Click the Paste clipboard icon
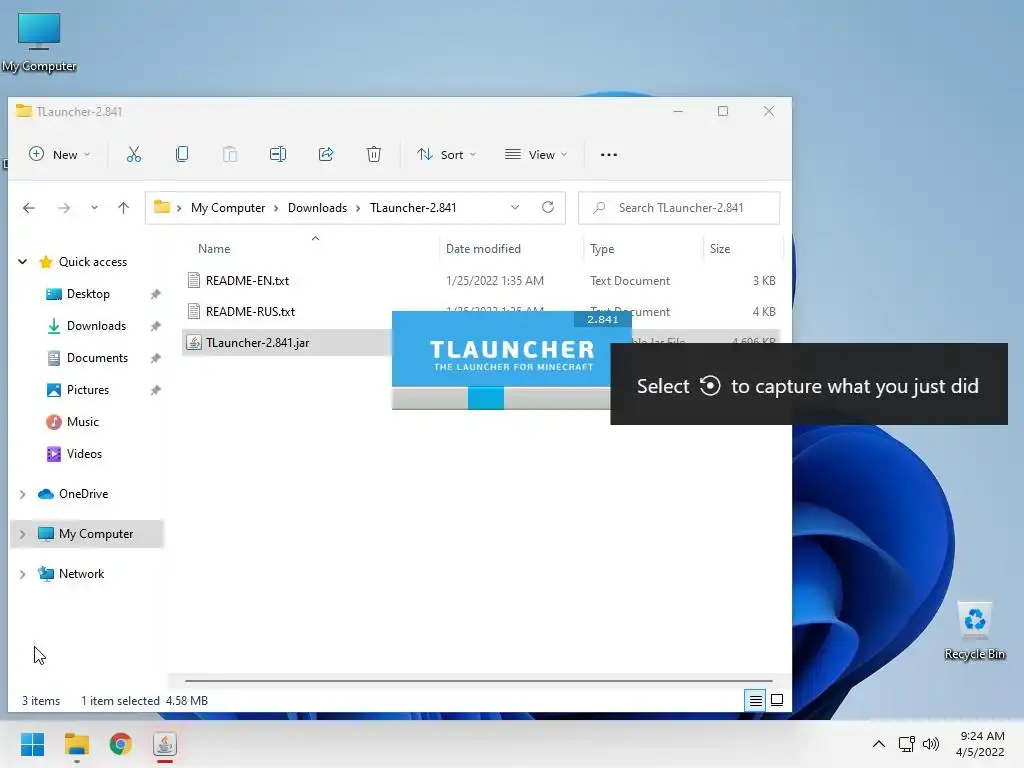The height and width of the screenshot is (768, 1024). pos(230,154)
